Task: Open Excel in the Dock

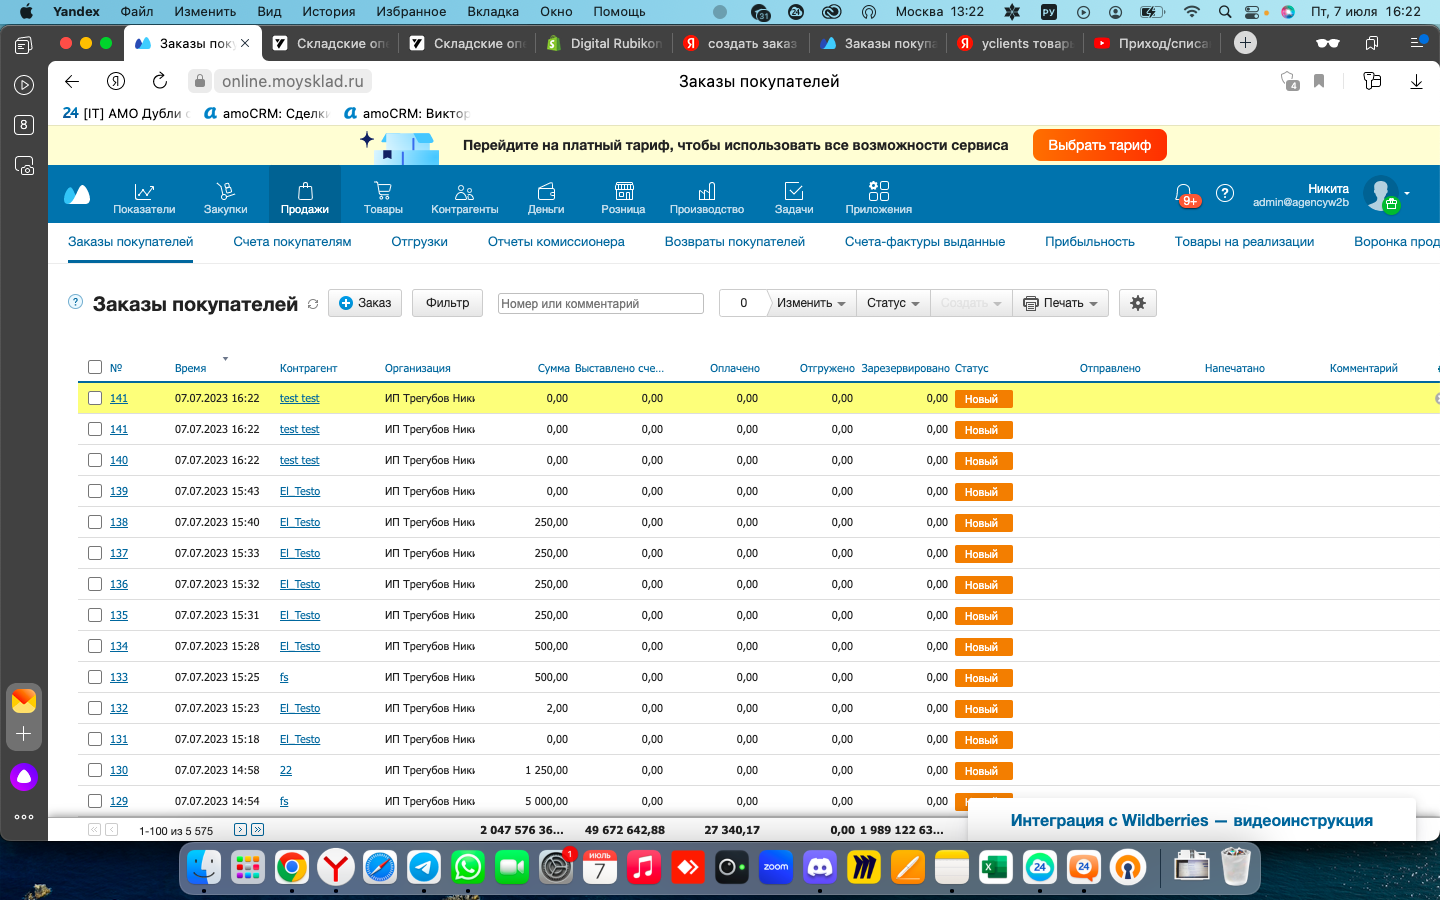Action: point(996,867)
